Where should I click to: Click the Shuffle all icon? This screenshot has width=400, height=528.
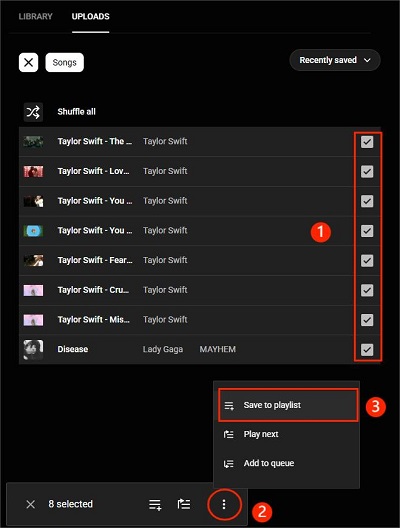point(33,112)
